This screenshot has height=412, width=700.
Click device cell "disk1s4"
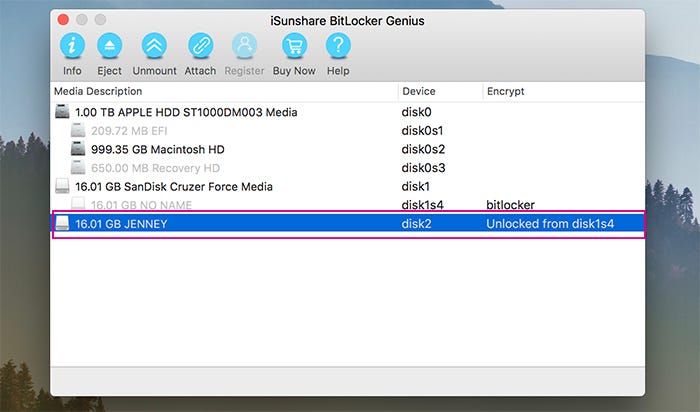coord(422,205)
